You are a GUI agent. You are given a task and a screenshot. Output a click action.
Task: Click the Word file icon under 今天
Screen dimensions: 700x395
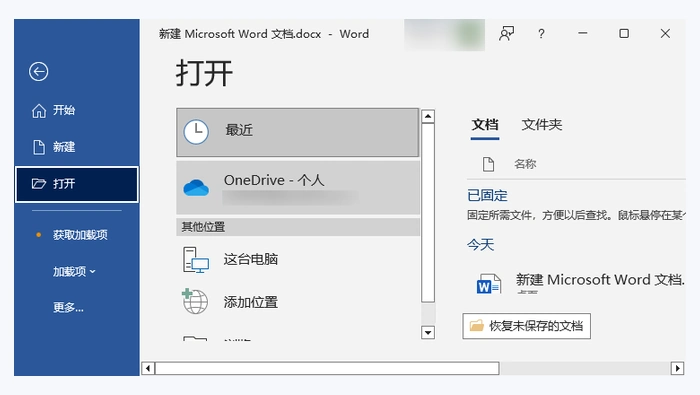(489, 284)
